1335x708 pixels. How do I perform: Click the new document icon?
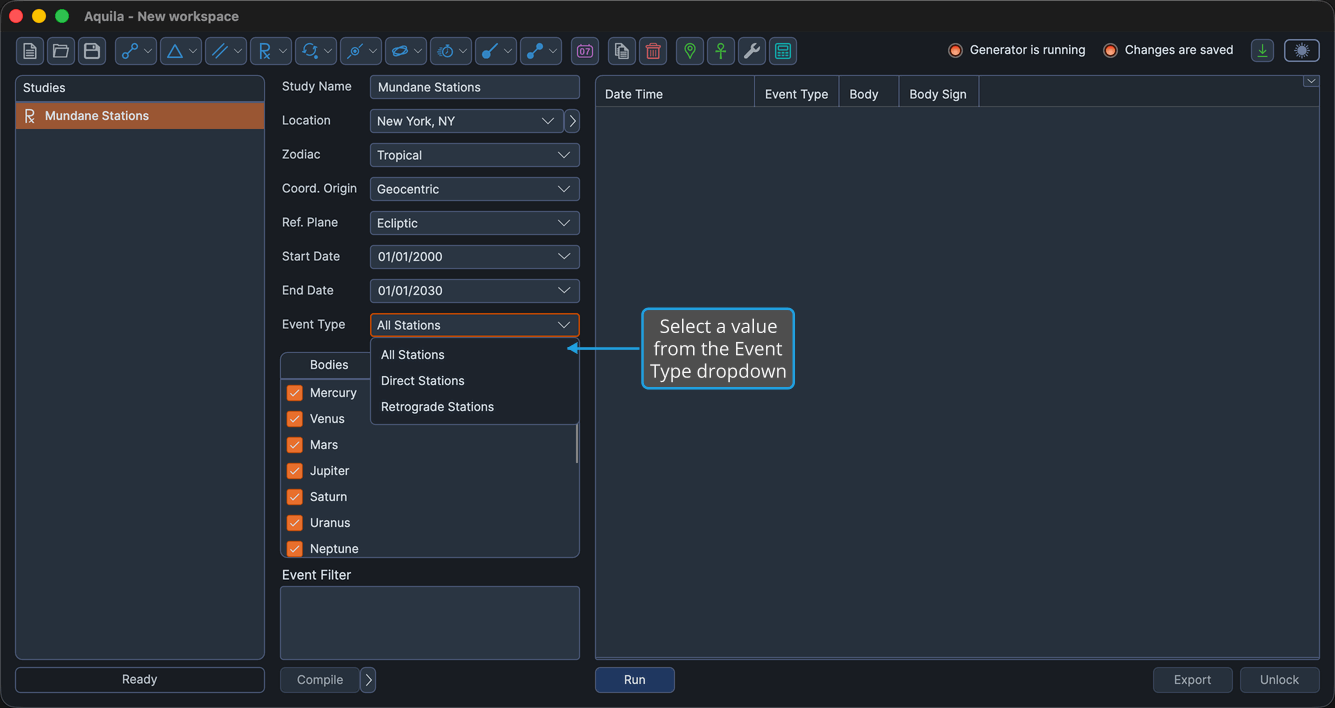pos(30,51)
